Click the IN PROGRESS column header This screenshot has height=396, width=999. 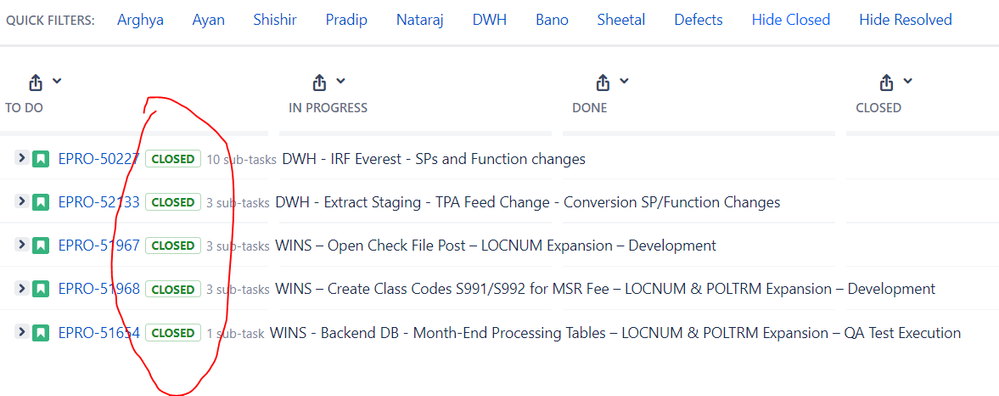328,108
